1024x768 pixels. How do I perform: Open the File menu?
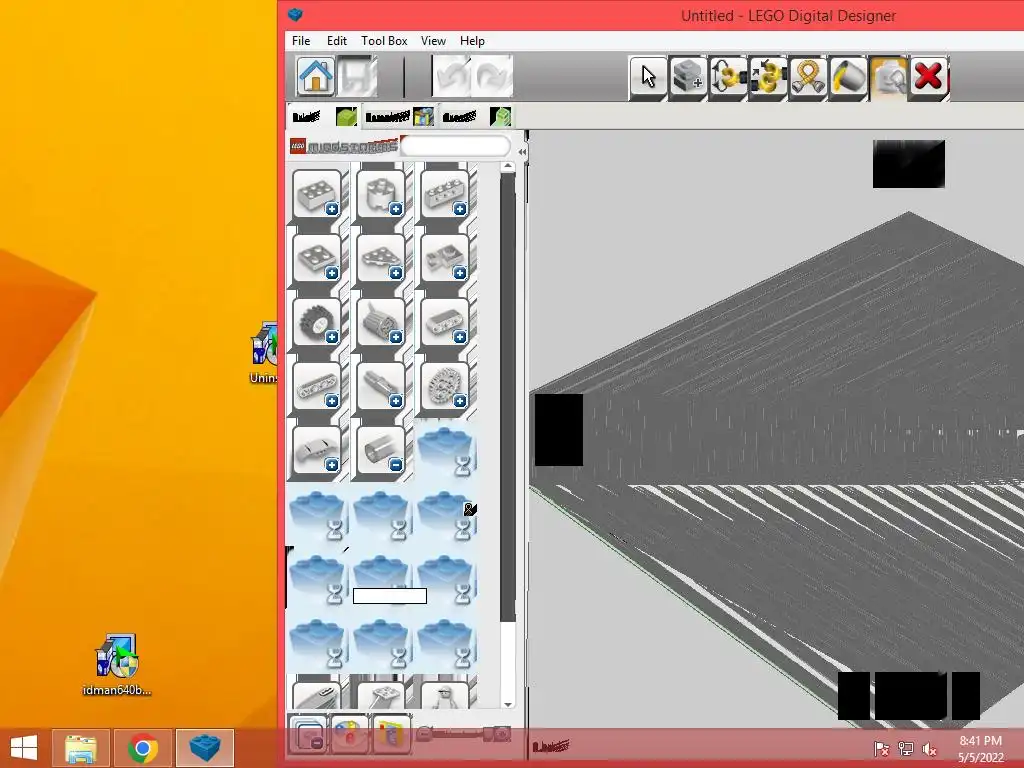(x=301, y=40)
